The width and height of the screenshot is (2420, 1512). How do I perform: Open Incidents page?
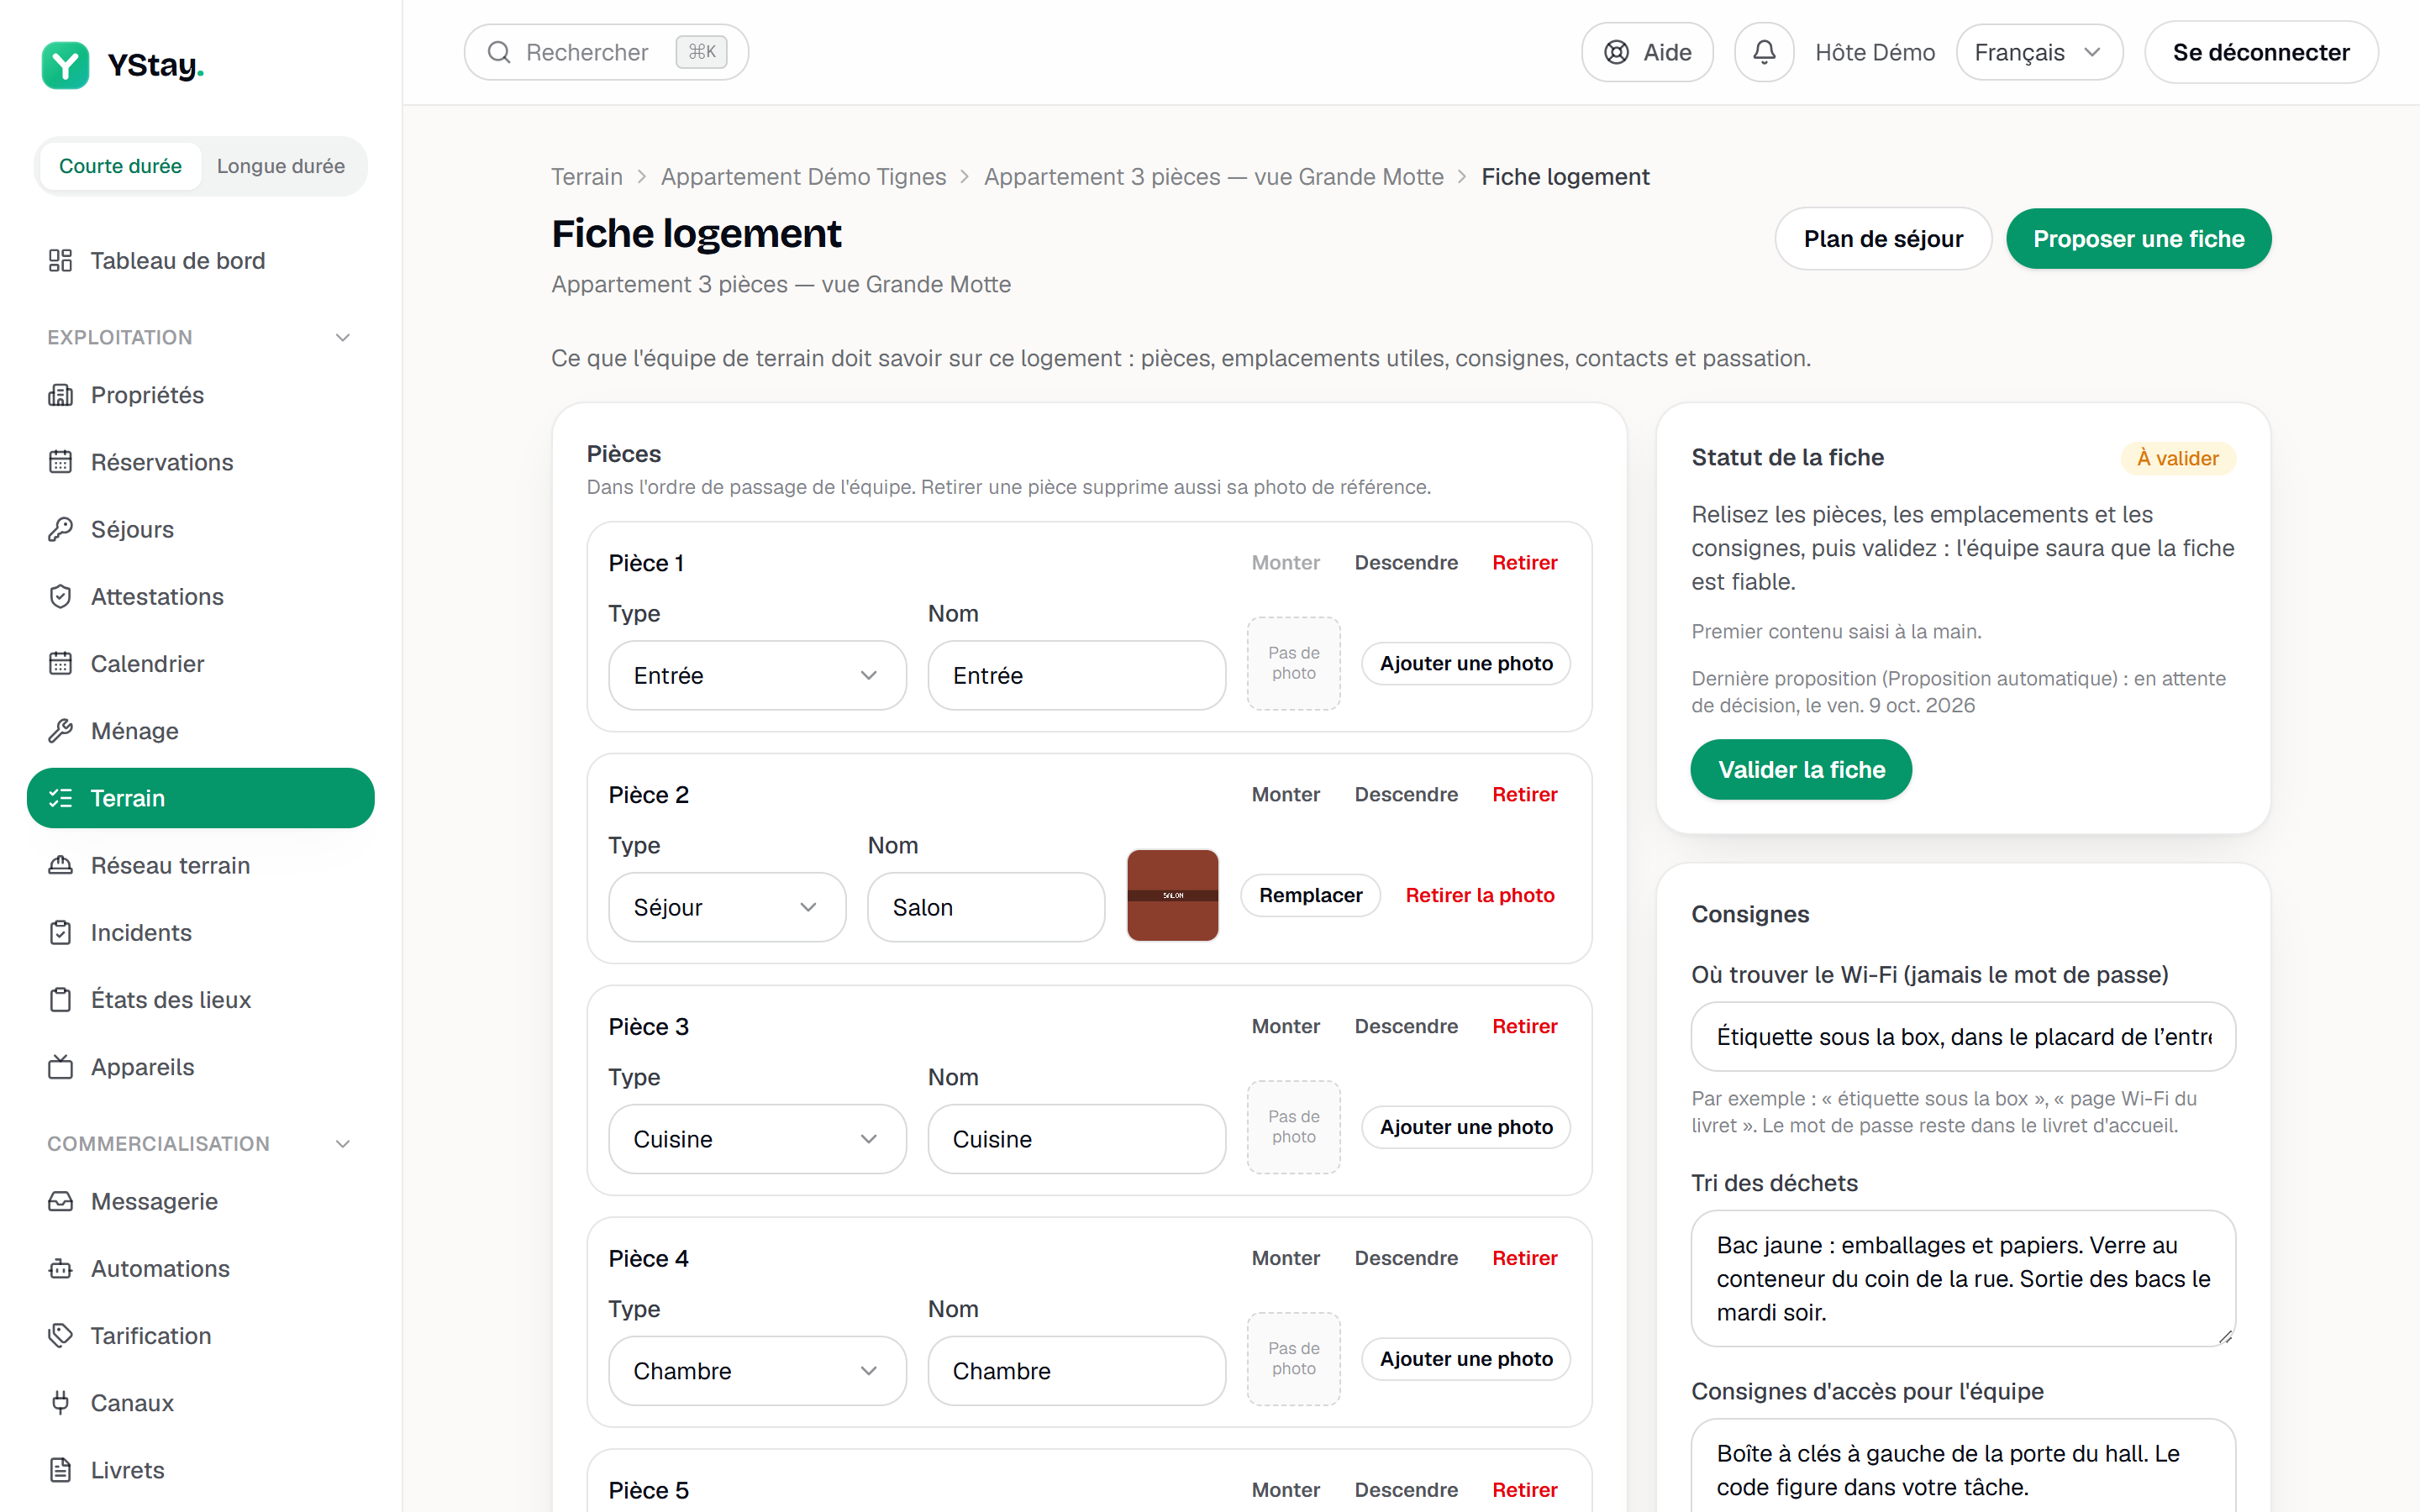[x=200, y=933]
